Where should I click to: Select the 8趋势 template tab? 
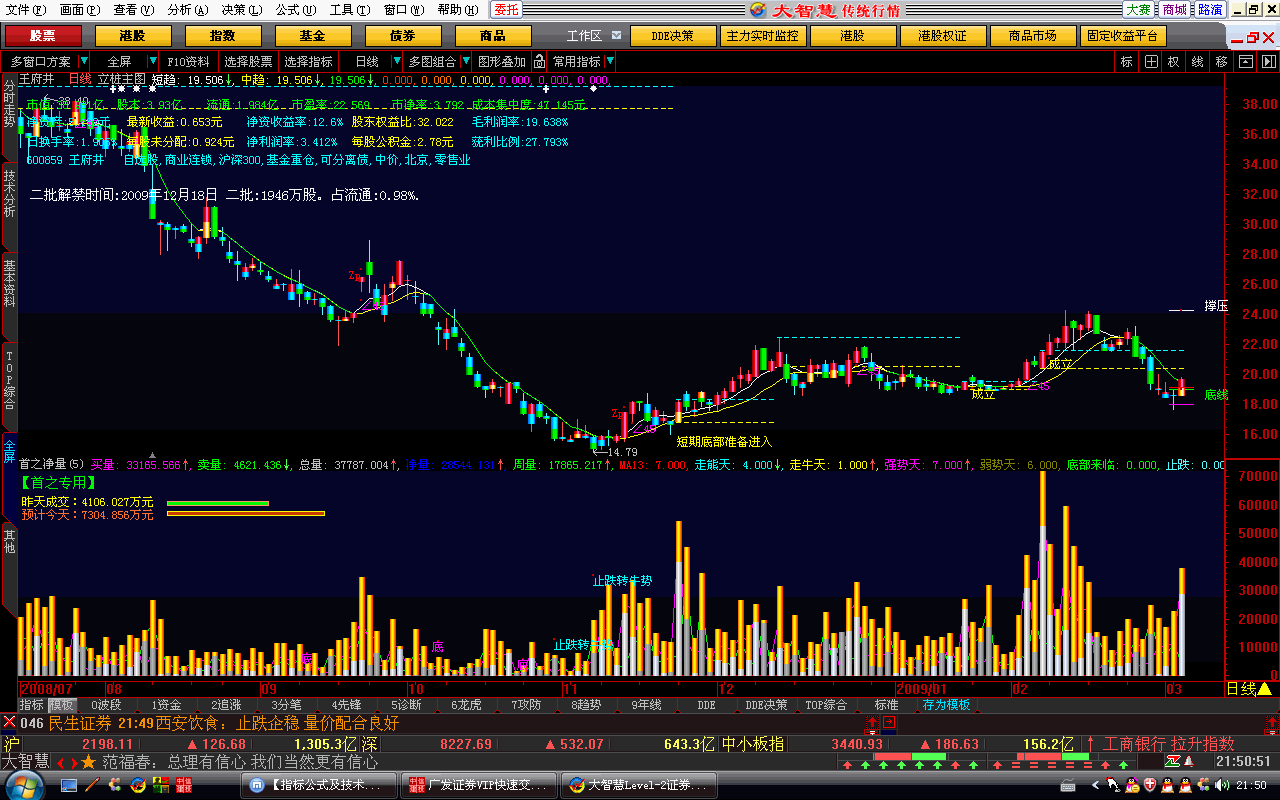point(586,705)
